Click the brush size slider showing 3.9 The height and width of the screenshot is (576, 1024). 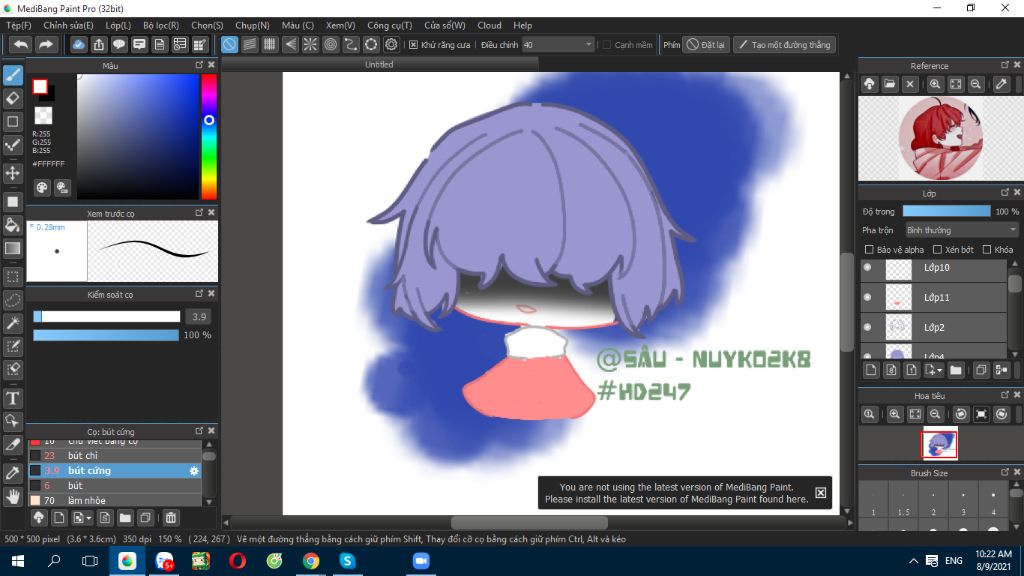click(x=107, y=317)
